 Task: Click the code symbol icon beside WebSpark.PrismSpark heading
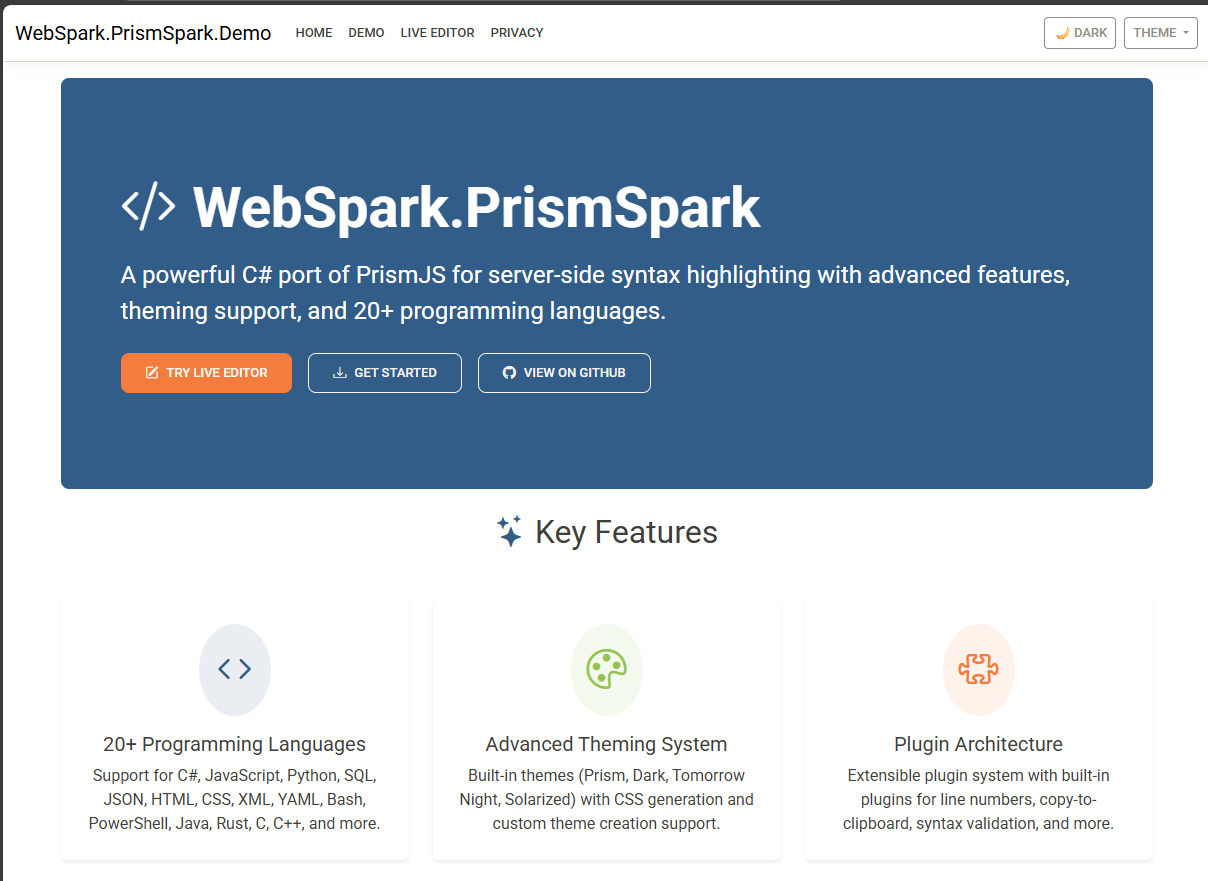(150, 206)
